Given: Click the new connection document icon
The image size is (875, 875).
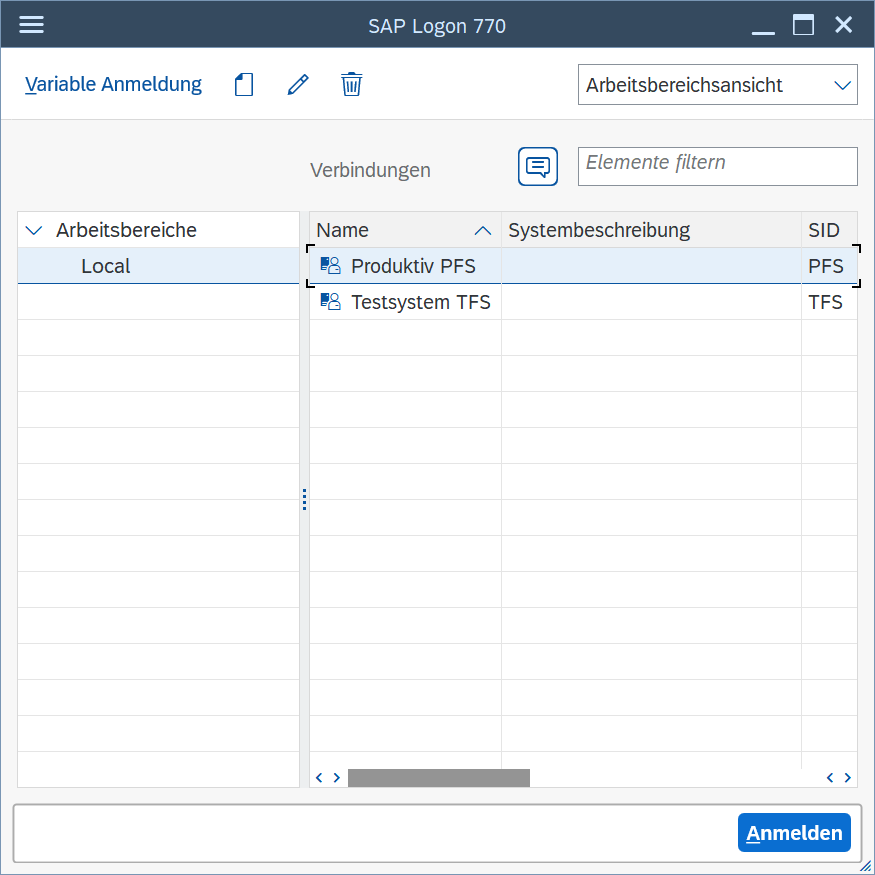Looking at the screenshot, I should point(244,85).
